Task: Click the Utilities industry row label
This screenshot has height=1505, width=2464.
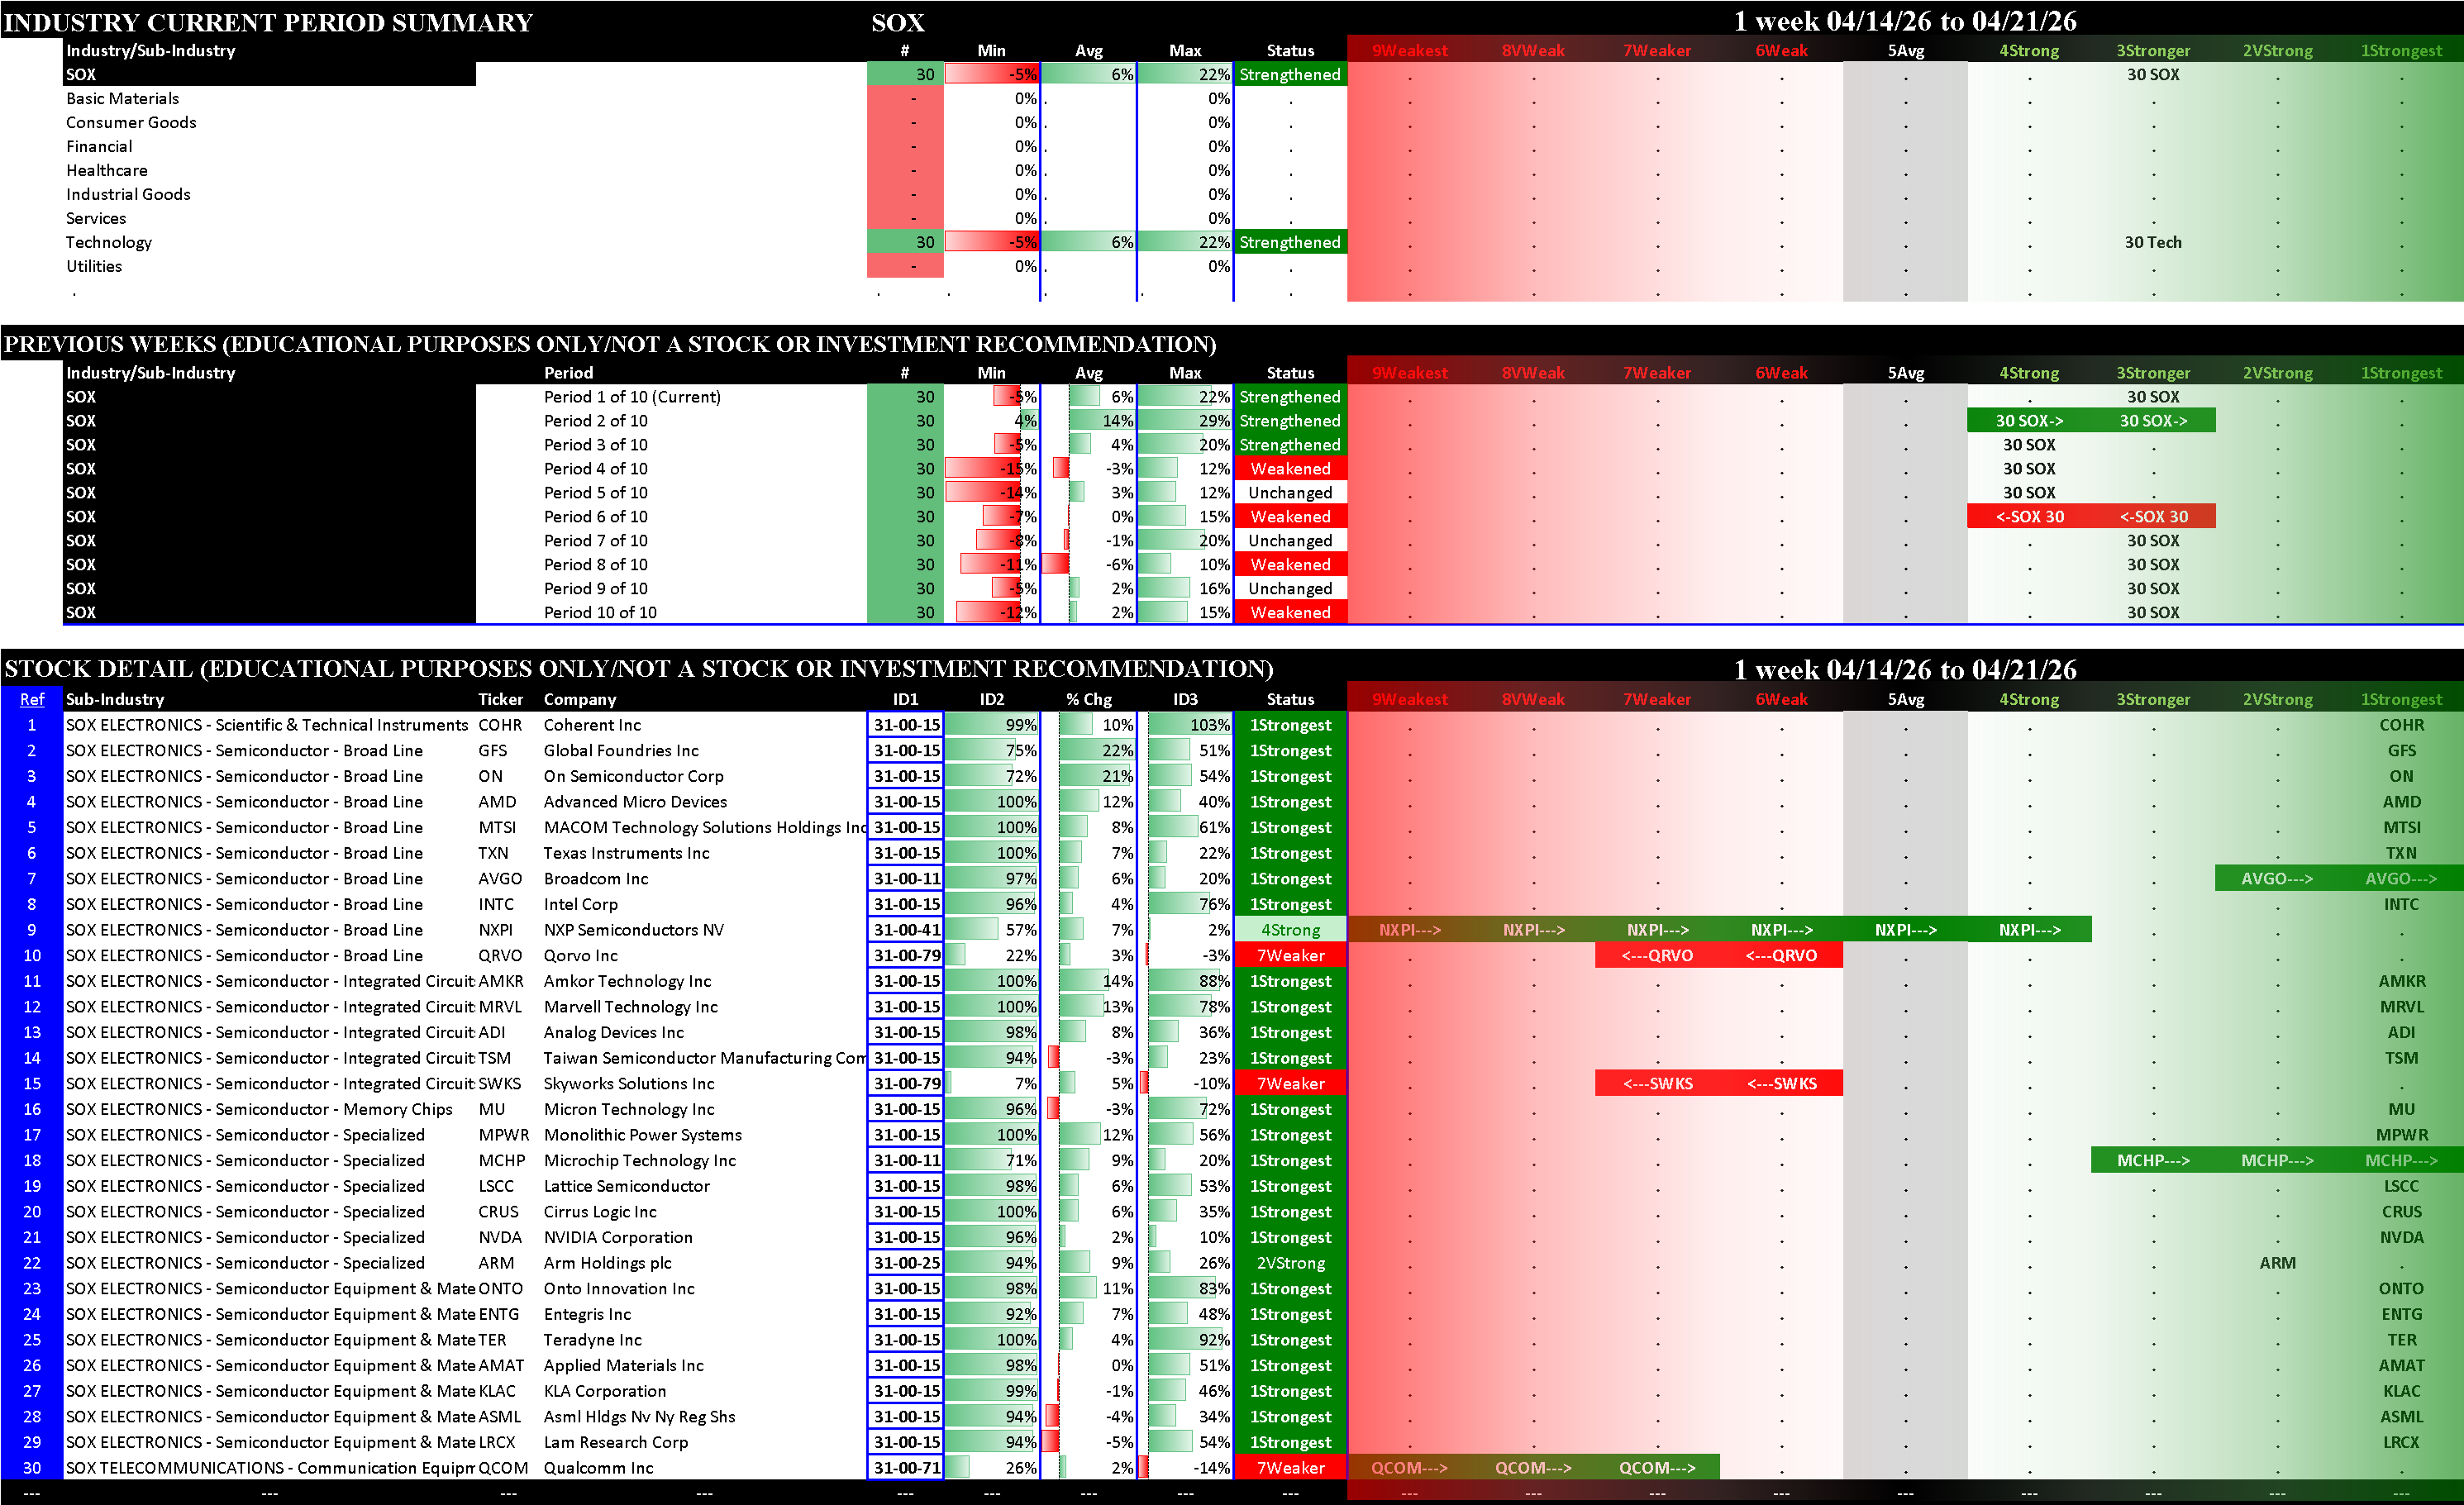Action: 94,266
